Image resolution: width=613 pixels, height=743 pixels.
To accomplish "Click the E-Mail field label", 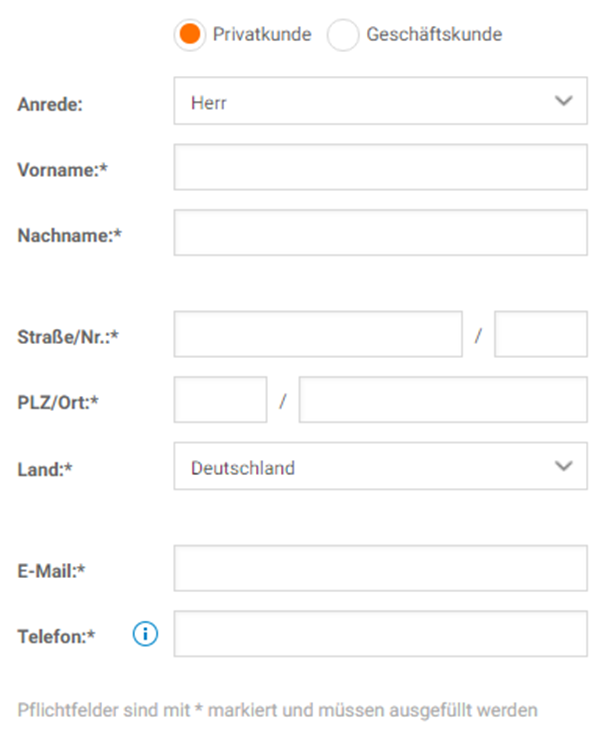I will point(51,571).
